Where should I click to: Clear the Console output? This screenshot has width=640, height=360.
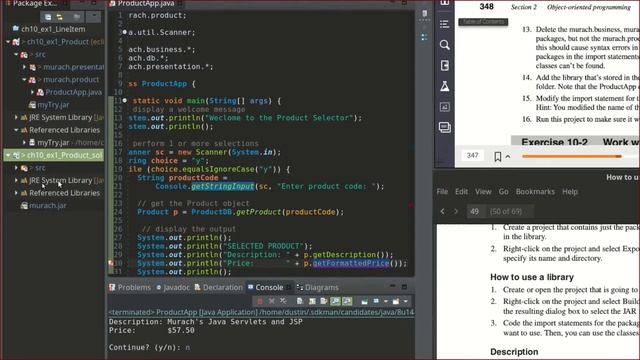point(300,301)
